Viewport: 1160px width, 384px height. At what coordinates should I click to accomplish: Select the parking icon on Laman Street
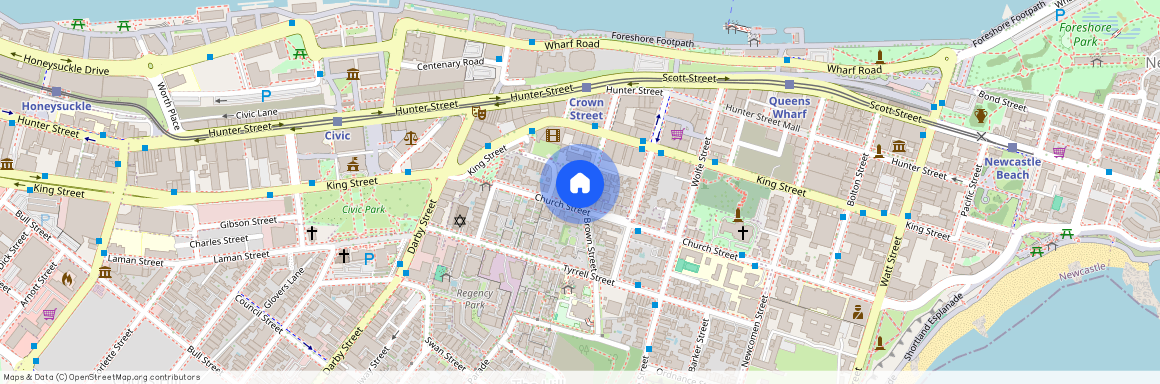coord(368,258)
